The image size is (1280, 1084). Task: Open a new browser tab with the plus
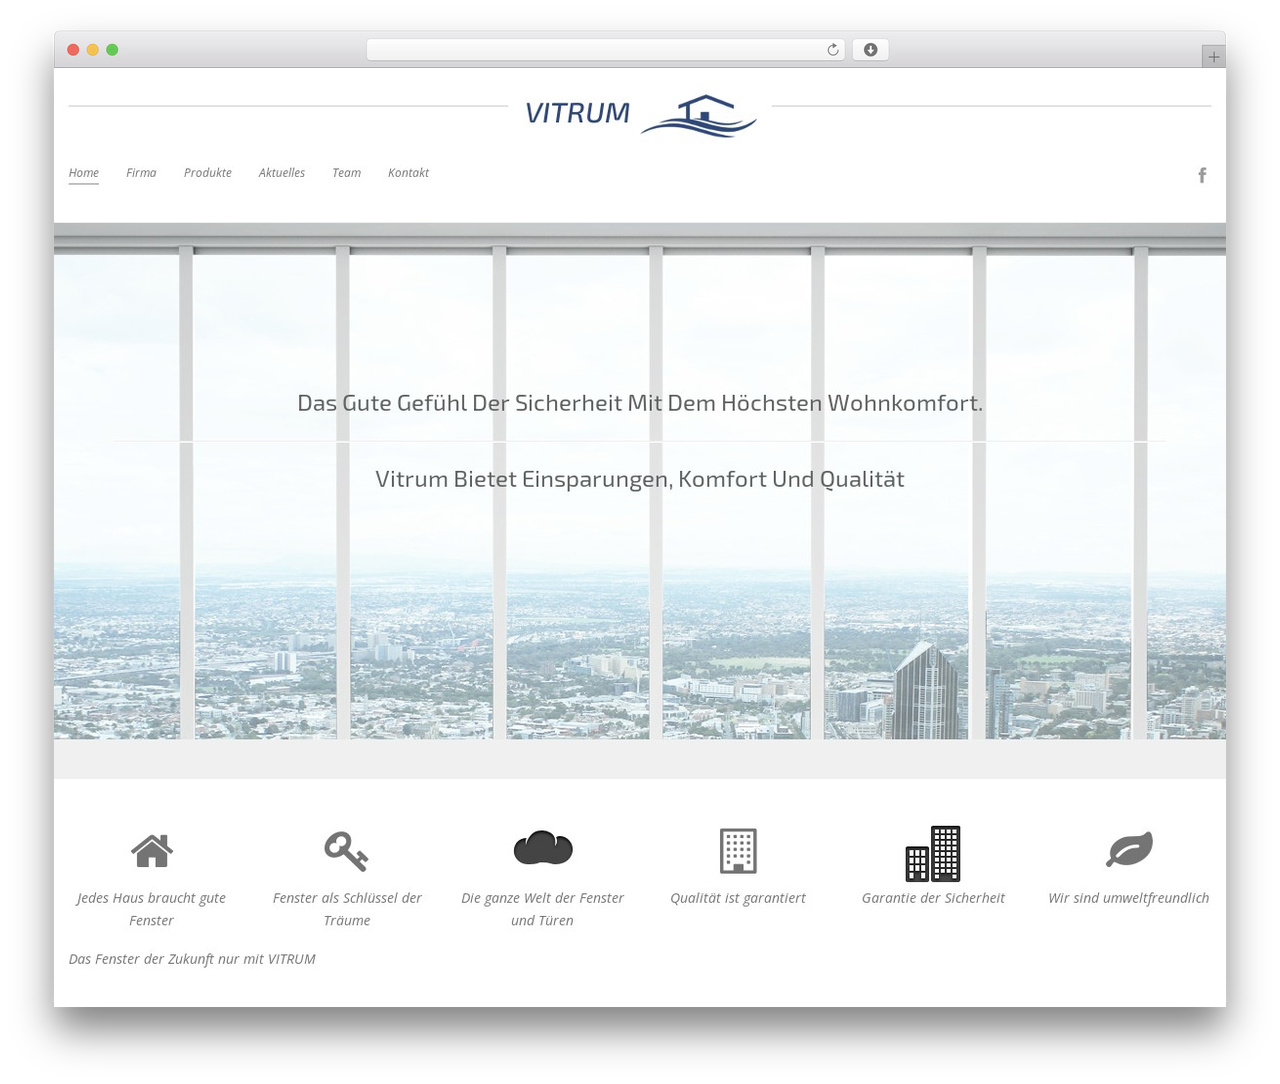pos(1213,57)
